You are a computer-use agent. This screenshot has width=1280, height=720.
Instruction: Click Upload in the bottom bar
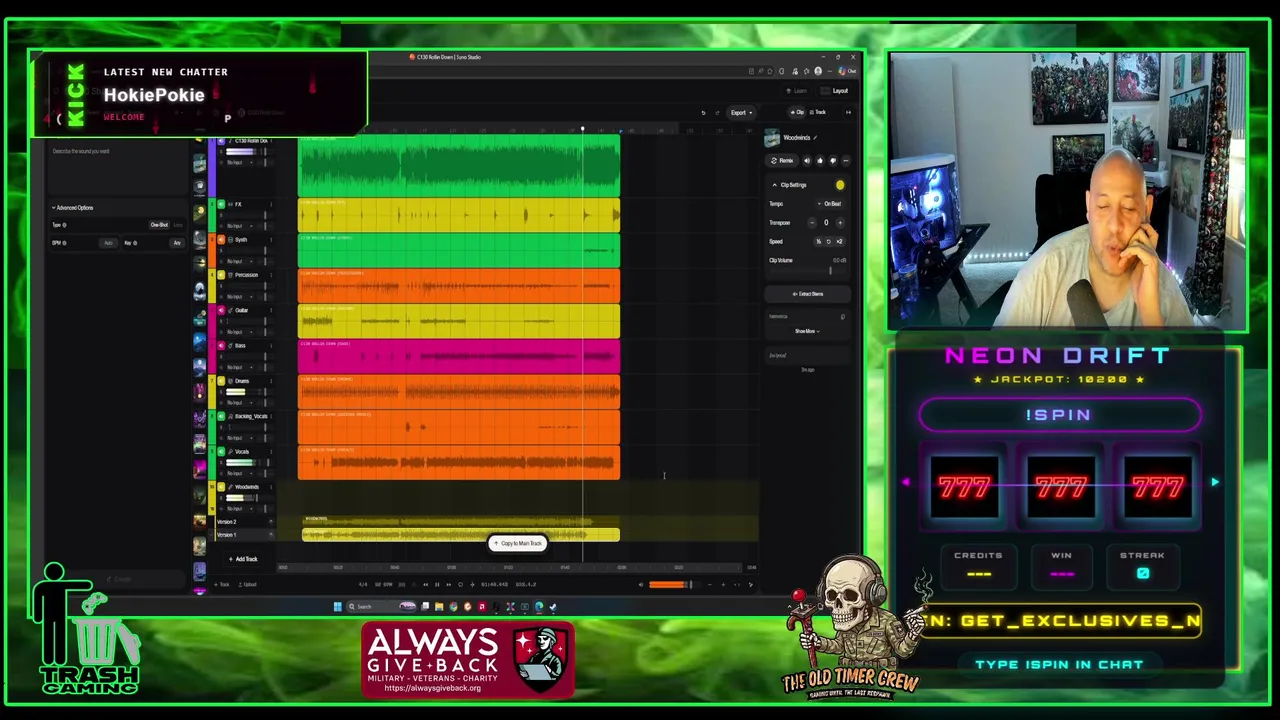pyautogui.click(x=247, y=584)
